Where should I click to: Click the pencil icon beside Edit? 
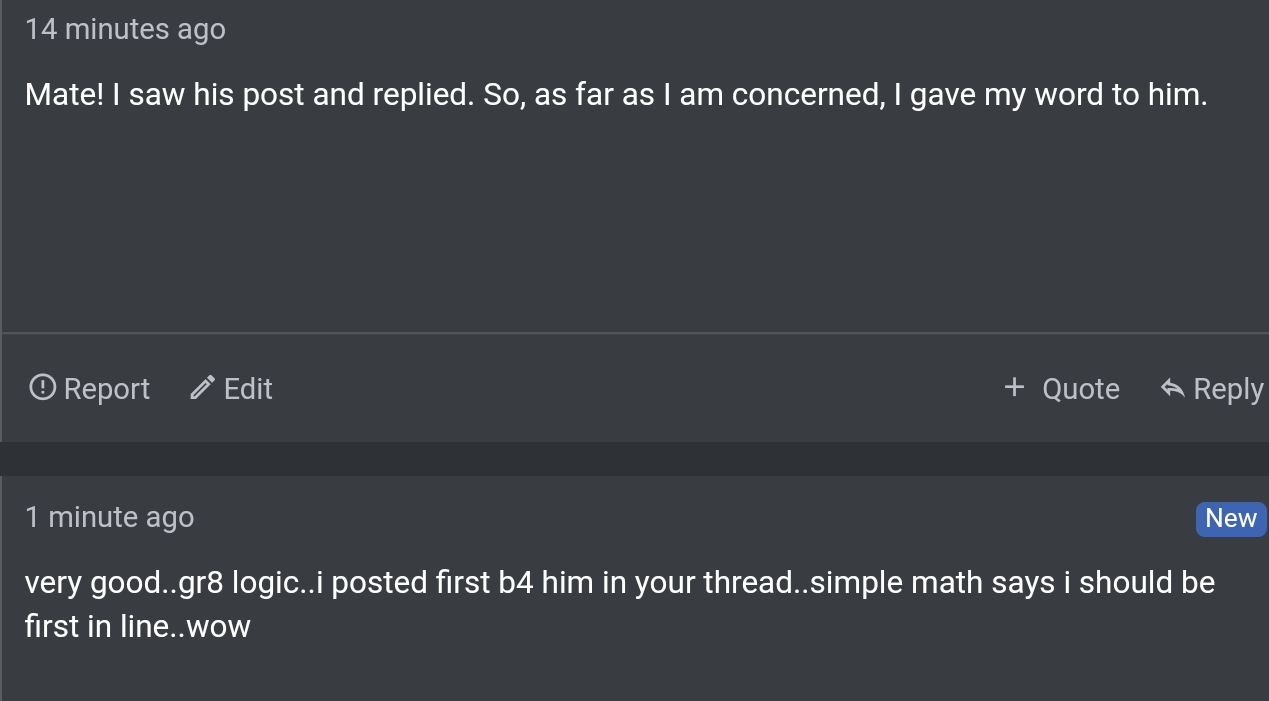[x=203, y=387]
